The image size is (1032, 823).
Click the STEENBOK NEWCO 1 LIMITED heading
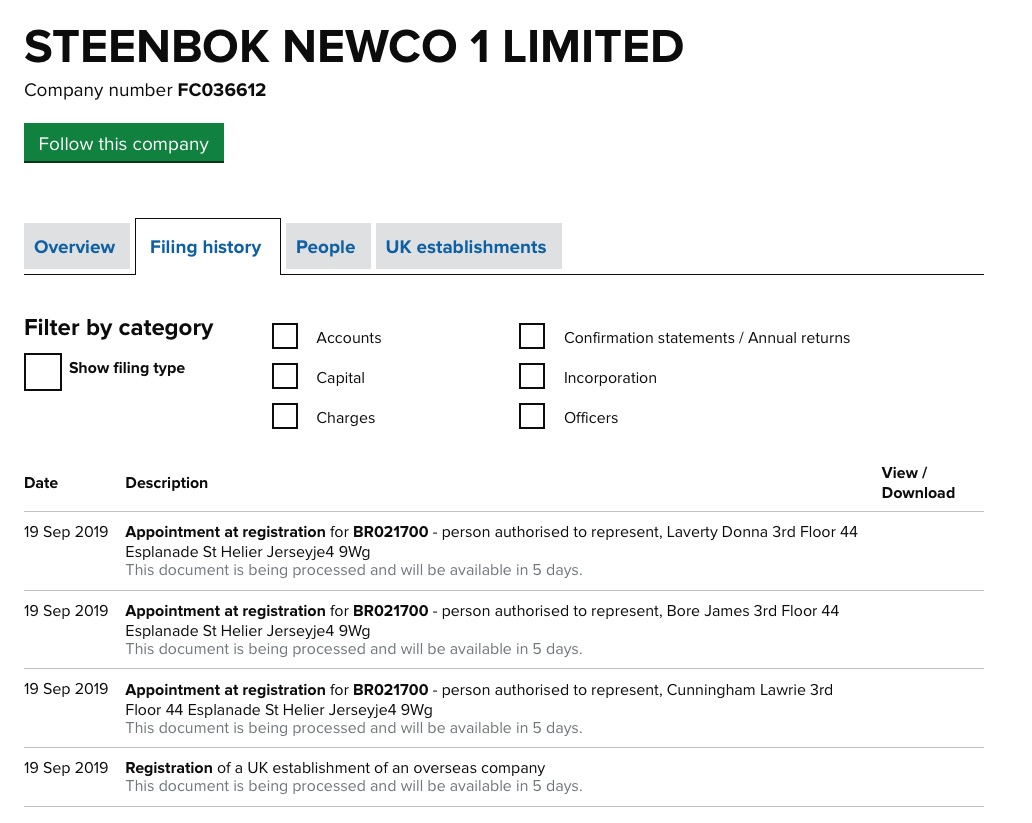[x=354, y=46]
